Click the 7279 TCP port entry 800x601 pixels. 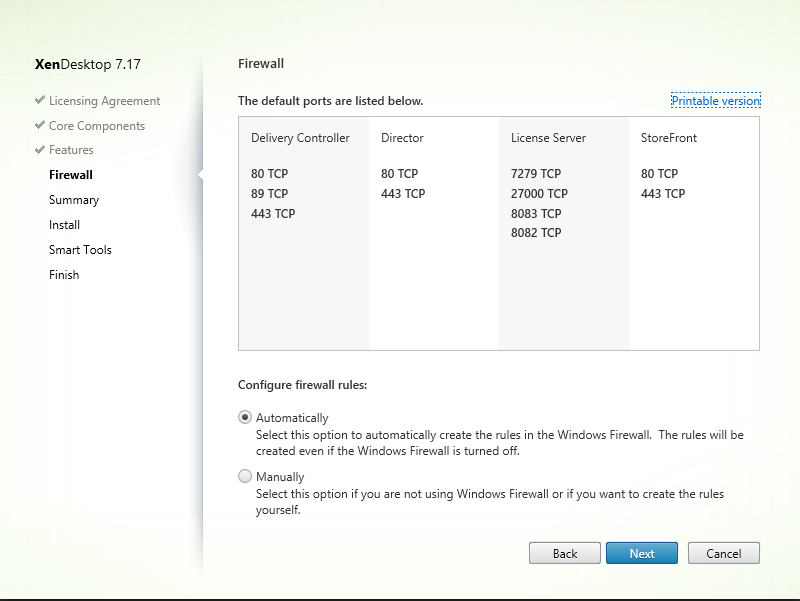(536, 174)
